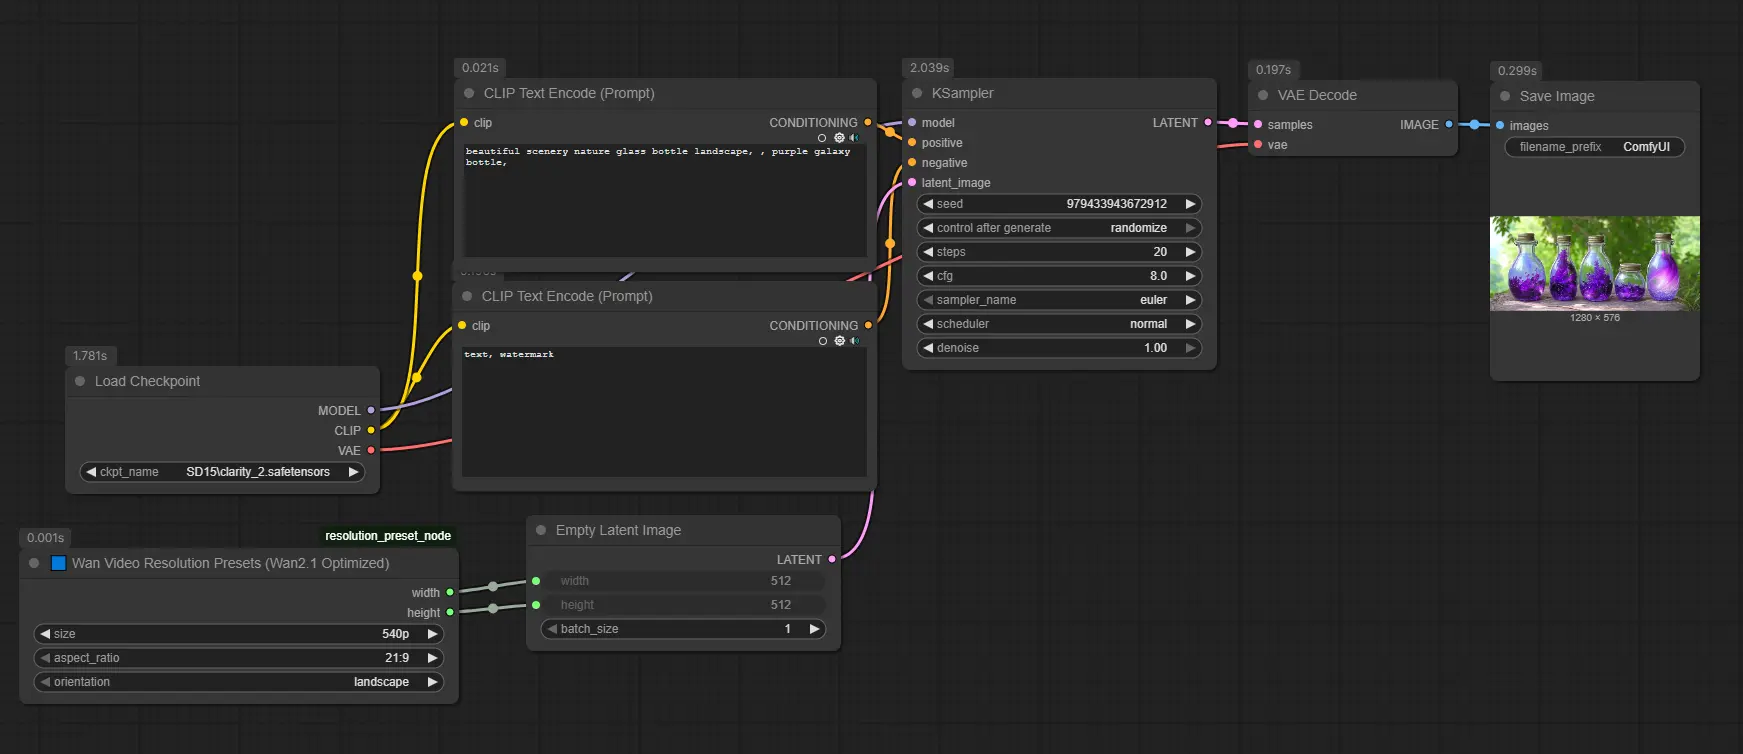This screenshot has width=1743, height=754.
Task: Click the gear icon above the beautiful scenery prompt
Action: pos(839,138)
